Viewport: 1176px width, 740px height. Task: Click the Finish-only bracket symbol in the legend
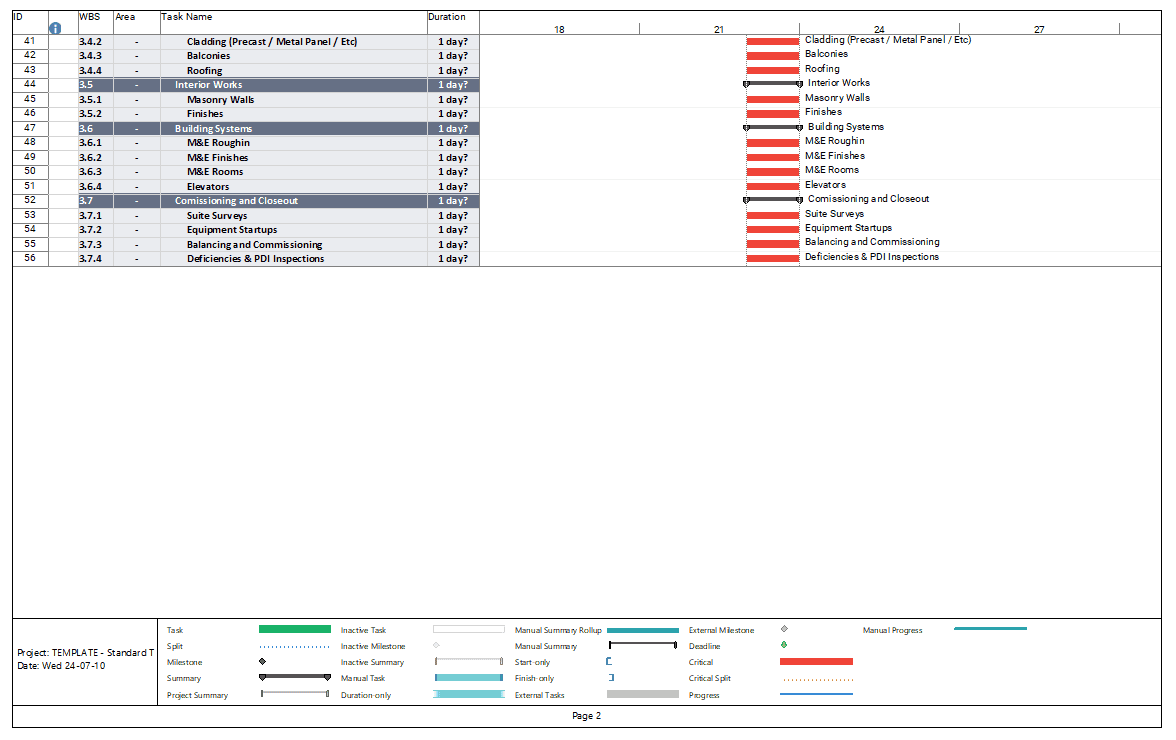coord(610,678)
